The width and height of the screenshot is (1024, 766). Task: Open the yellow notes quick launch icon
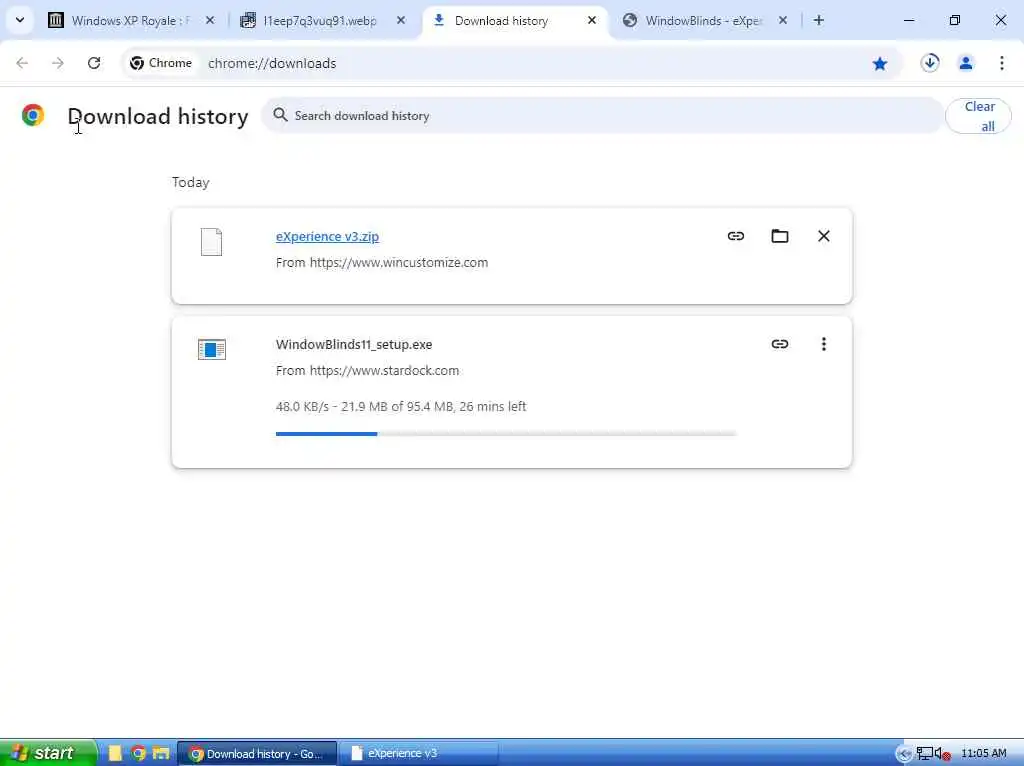115,753
